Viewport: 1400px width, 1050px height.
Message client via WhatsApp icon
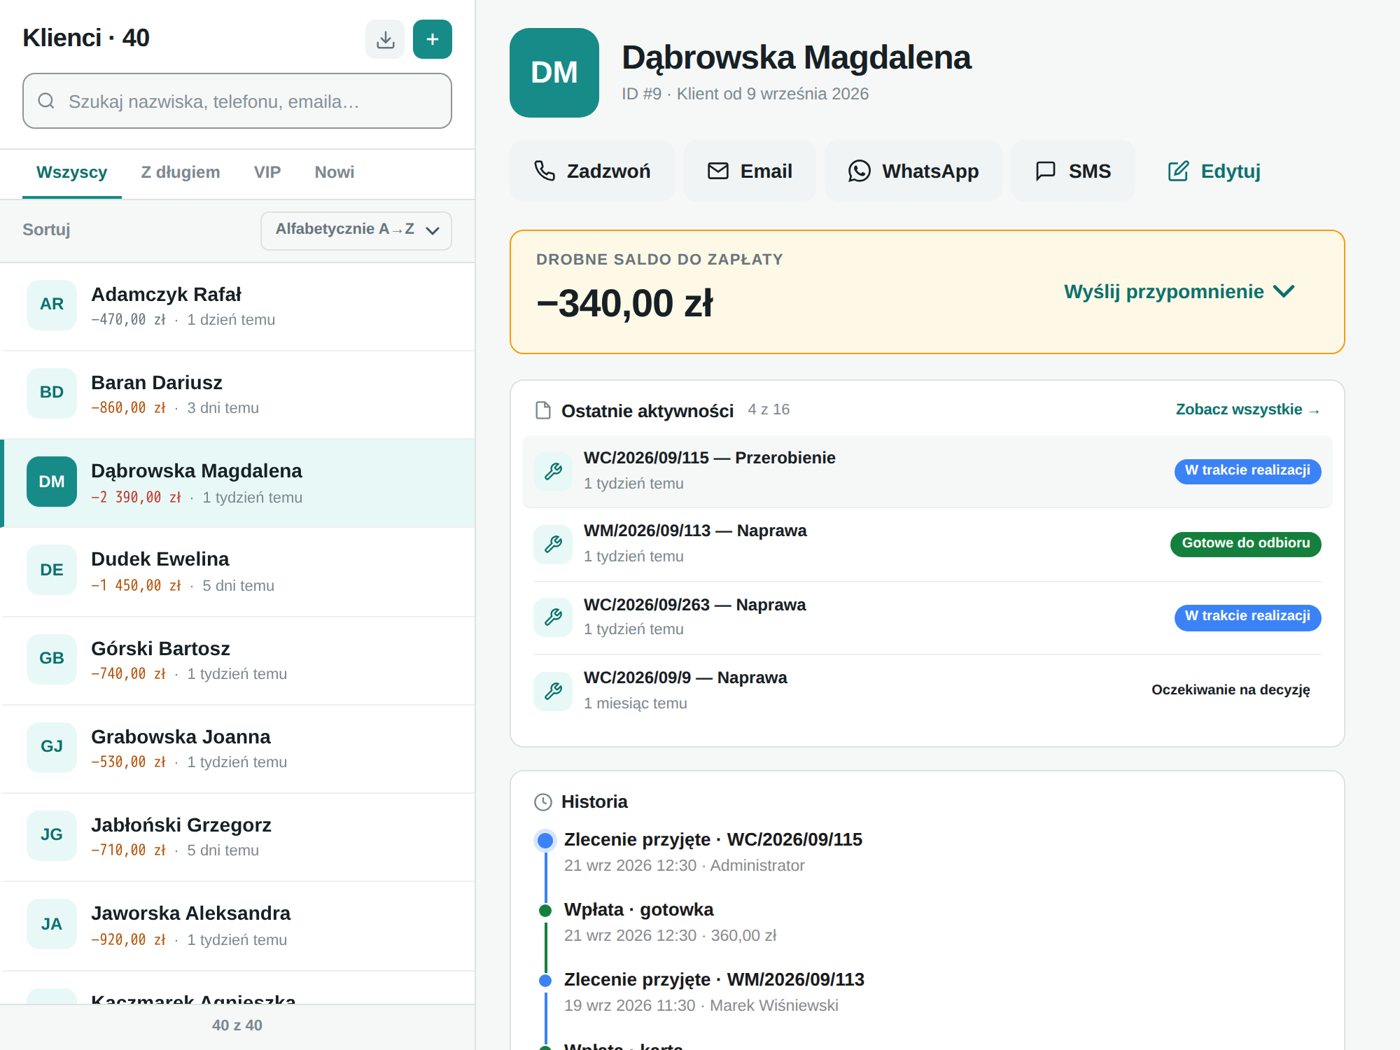tap(859, 171)
